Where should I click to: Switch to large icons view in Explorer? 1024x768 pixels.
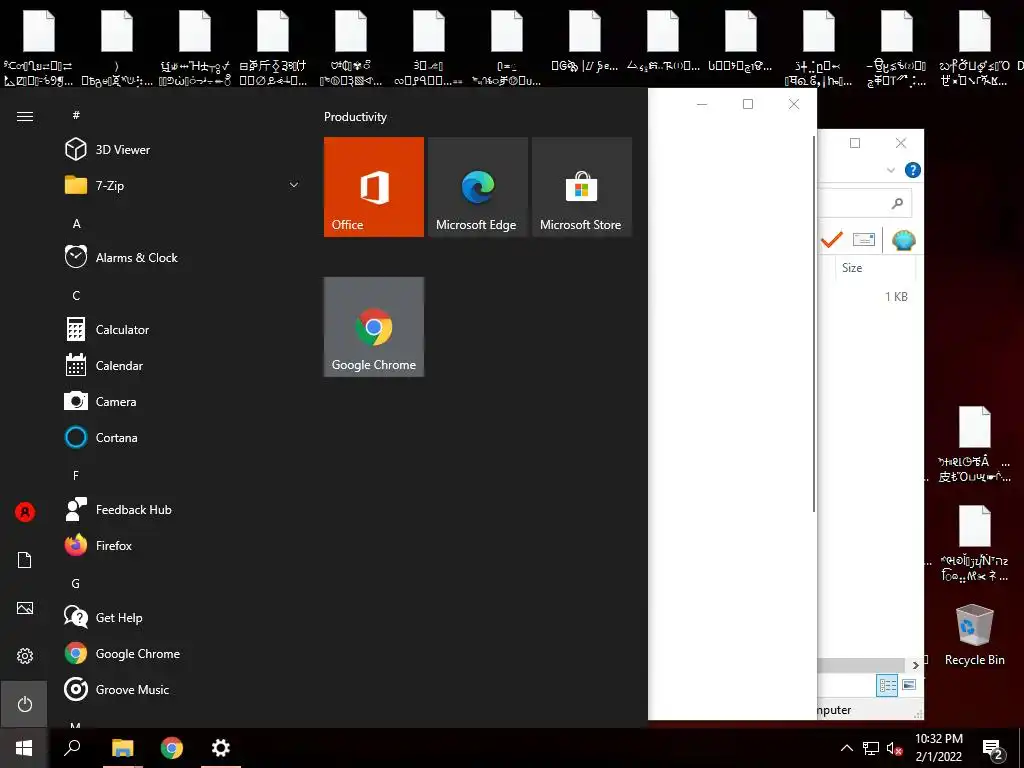908,685
